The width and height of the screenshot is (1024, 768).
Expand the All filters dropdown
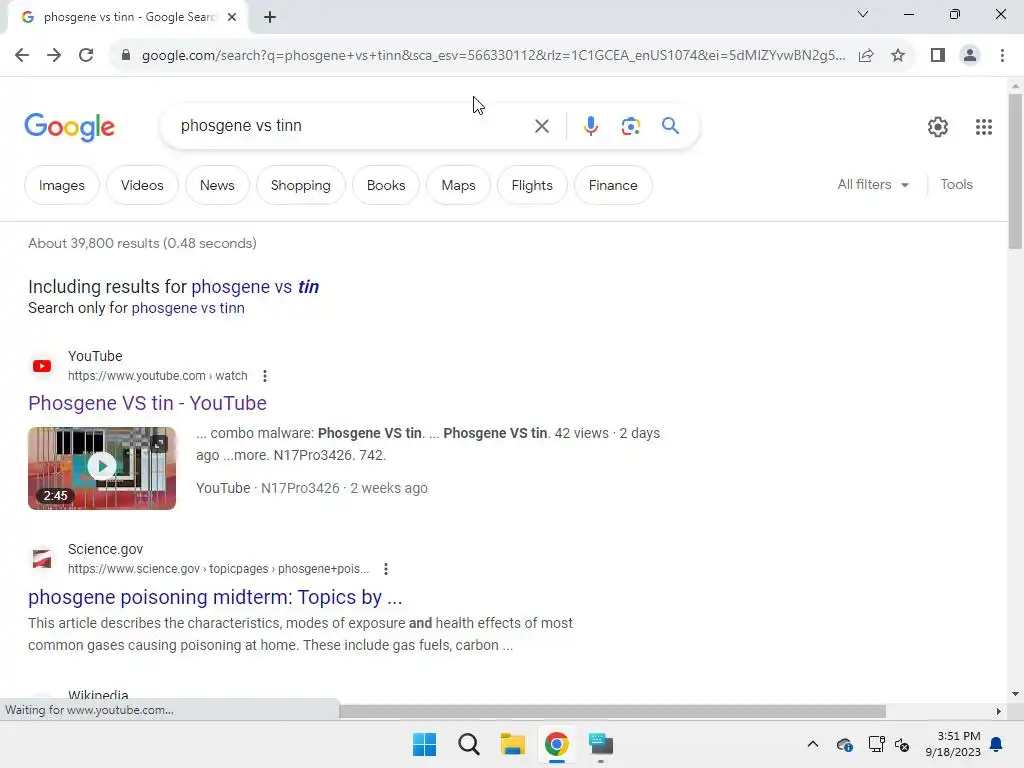(x=872, y=184)
